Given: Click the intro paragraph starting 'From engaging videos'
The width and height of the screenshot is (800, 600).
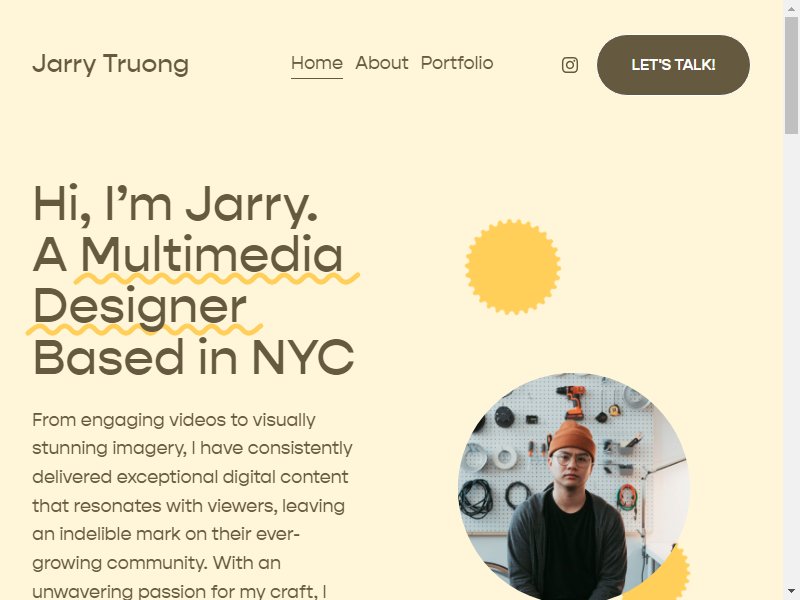Looking at the screenshot, I should pos(192,505).
